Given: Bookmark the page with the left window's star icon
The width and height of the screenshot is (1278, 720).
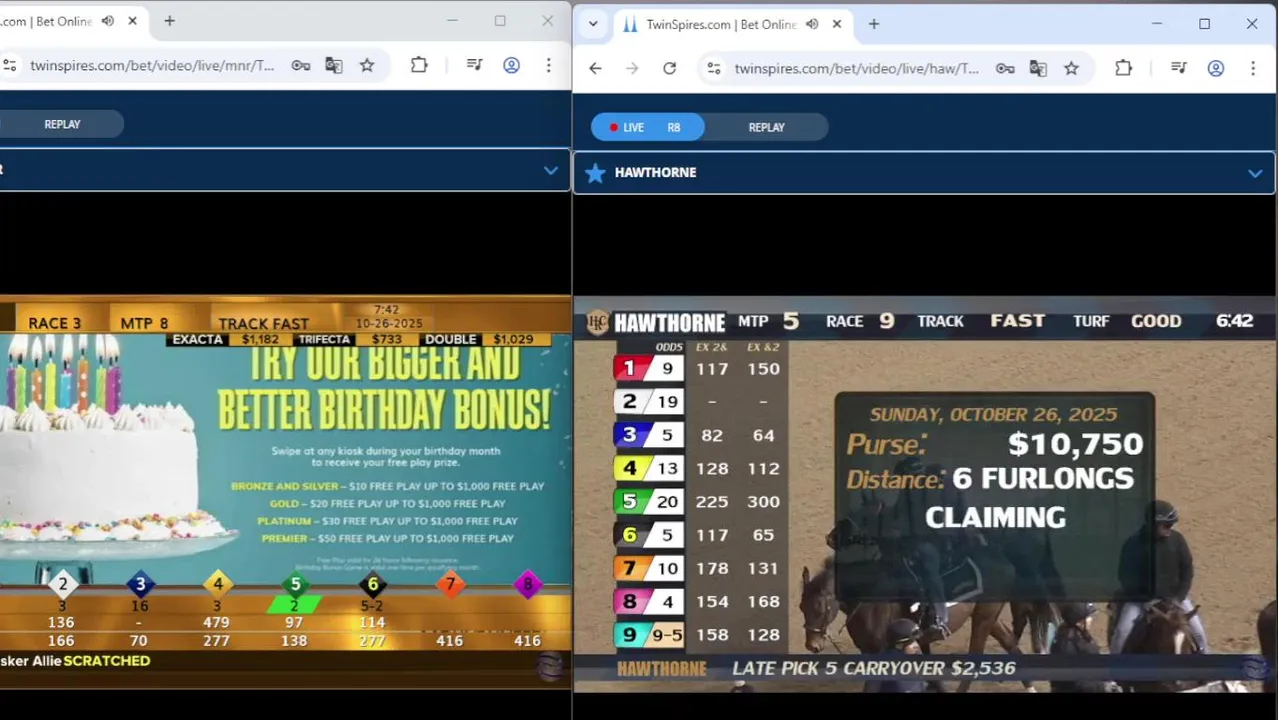Looking at the screenshot, I should pos(367,65).
